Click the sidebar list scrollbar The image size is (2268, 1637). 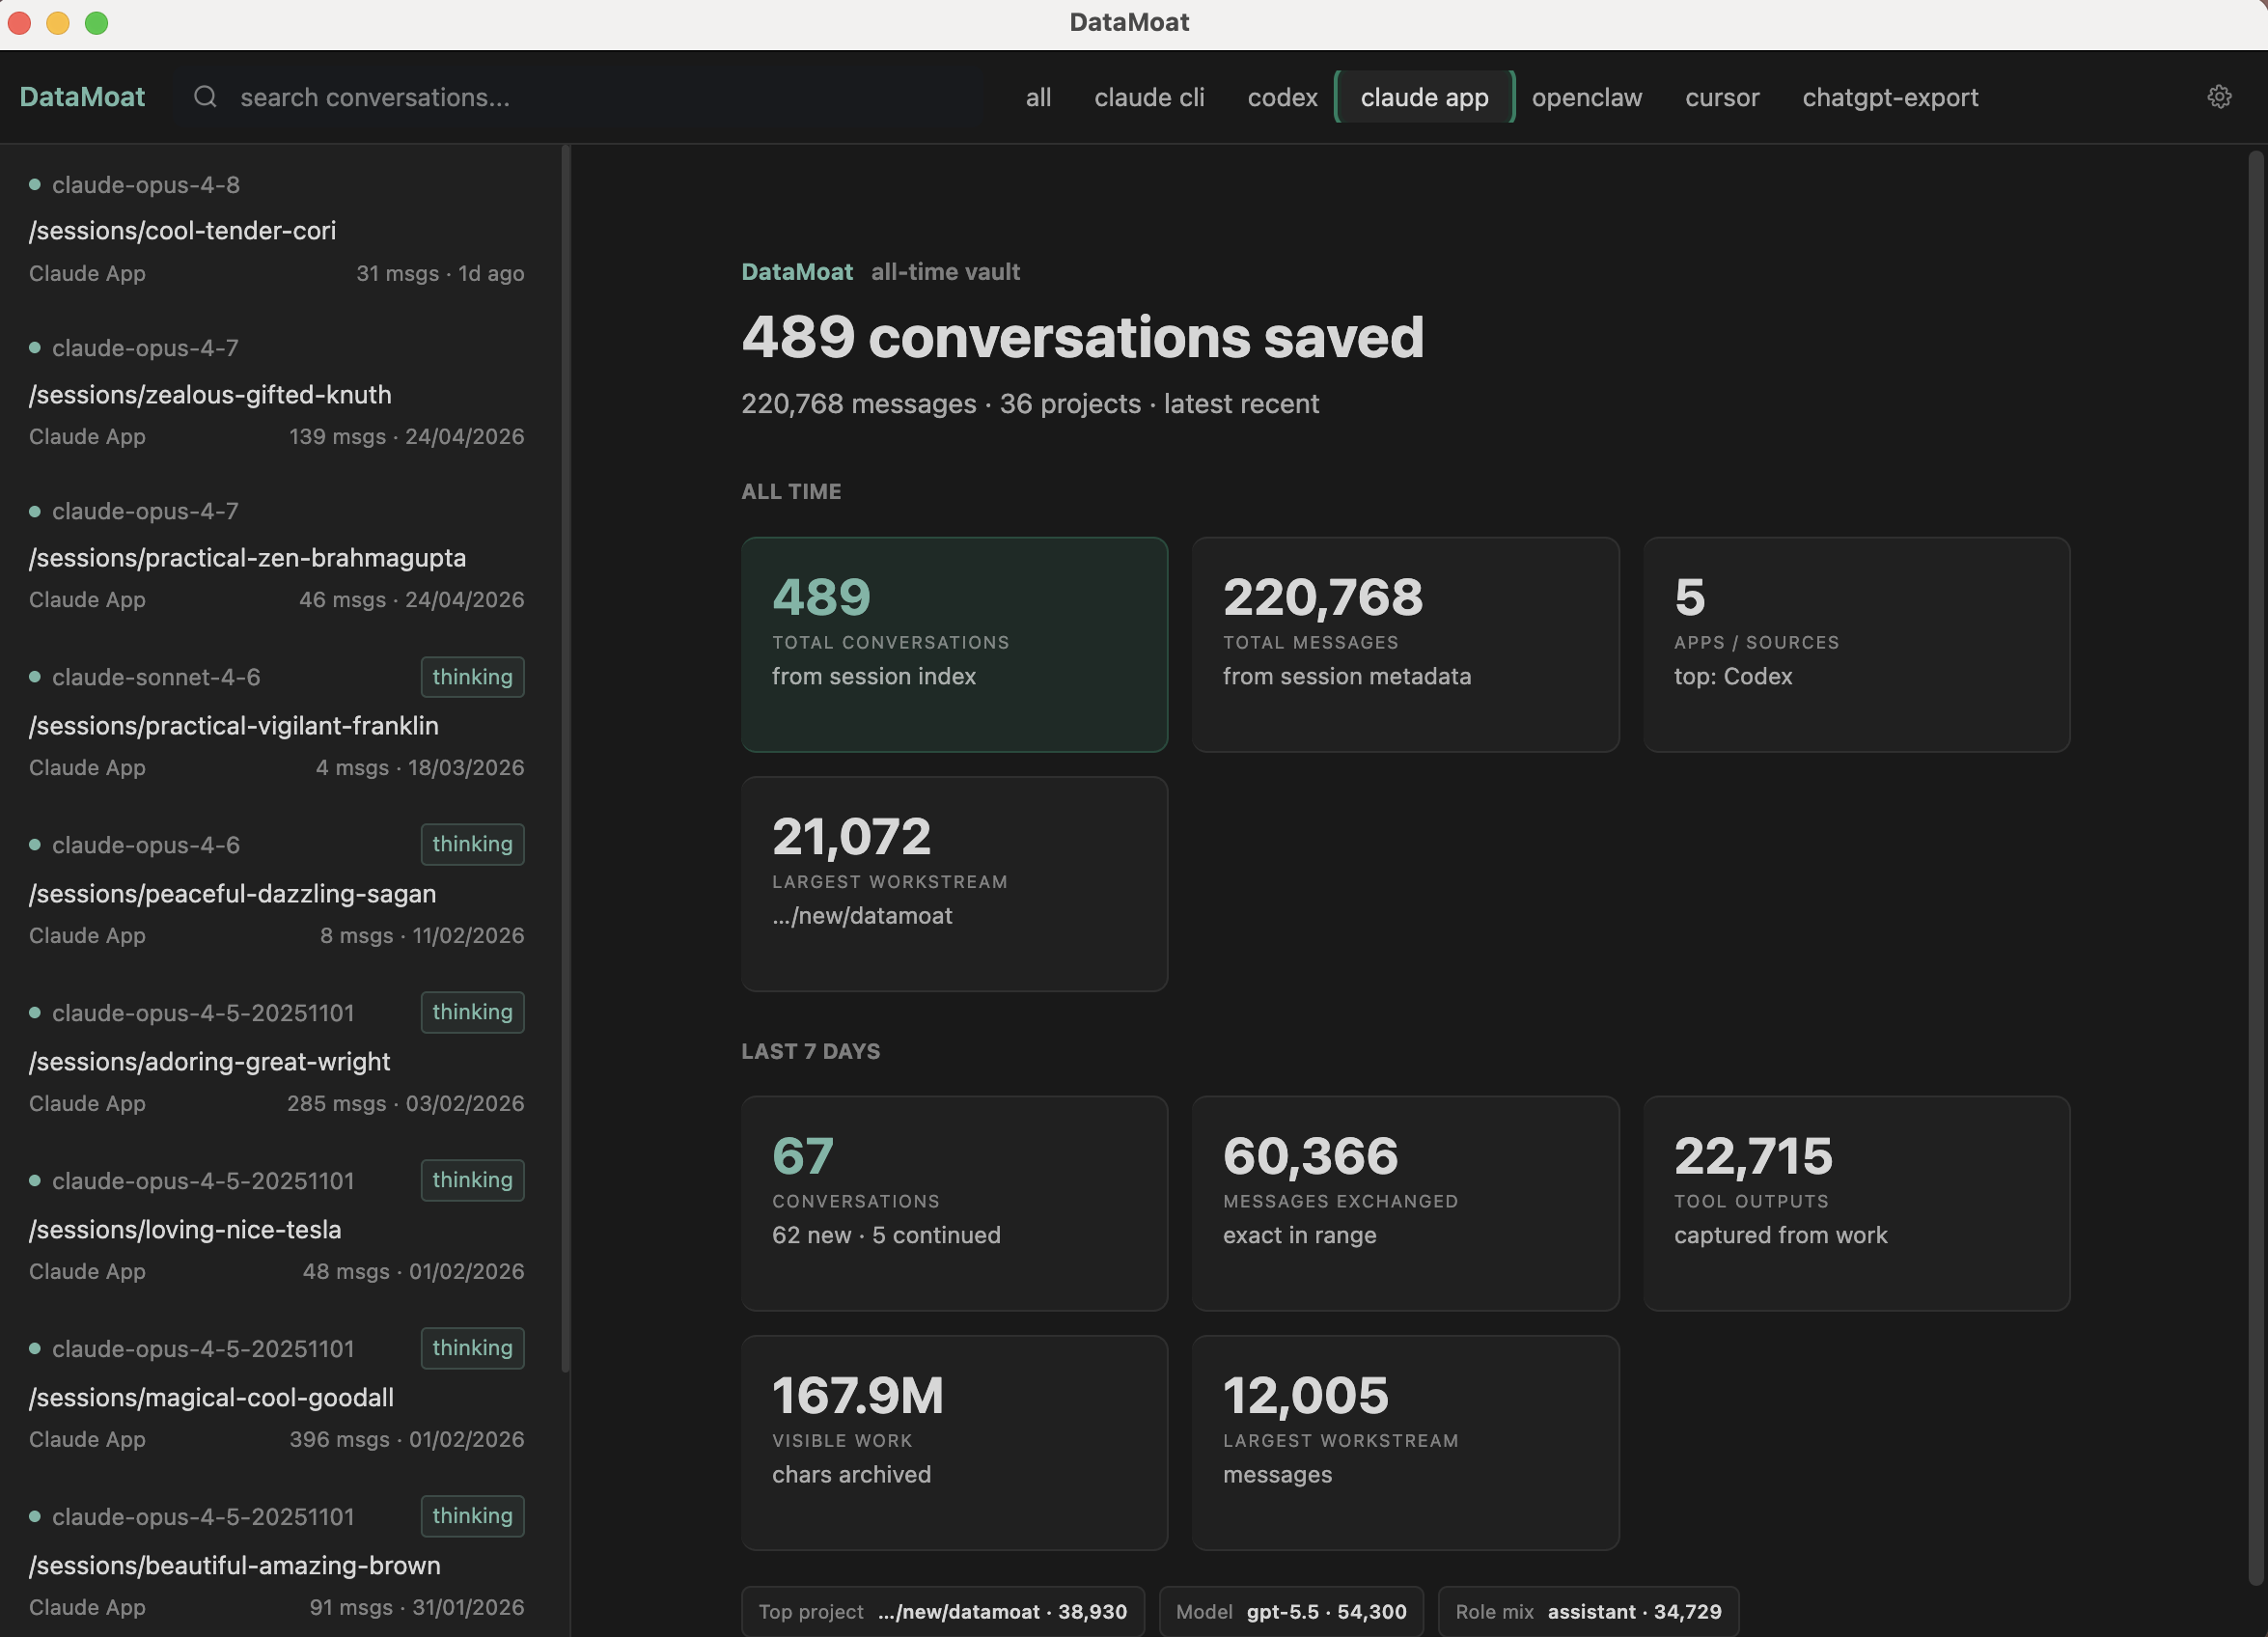tap(565, 760)
